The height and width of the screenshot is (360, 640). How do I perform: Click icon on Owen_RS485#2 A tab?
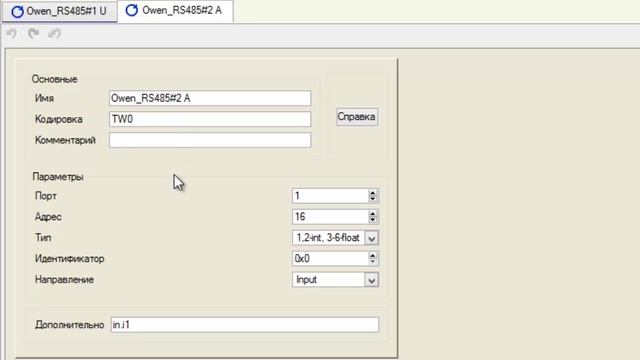pos(131,10)
